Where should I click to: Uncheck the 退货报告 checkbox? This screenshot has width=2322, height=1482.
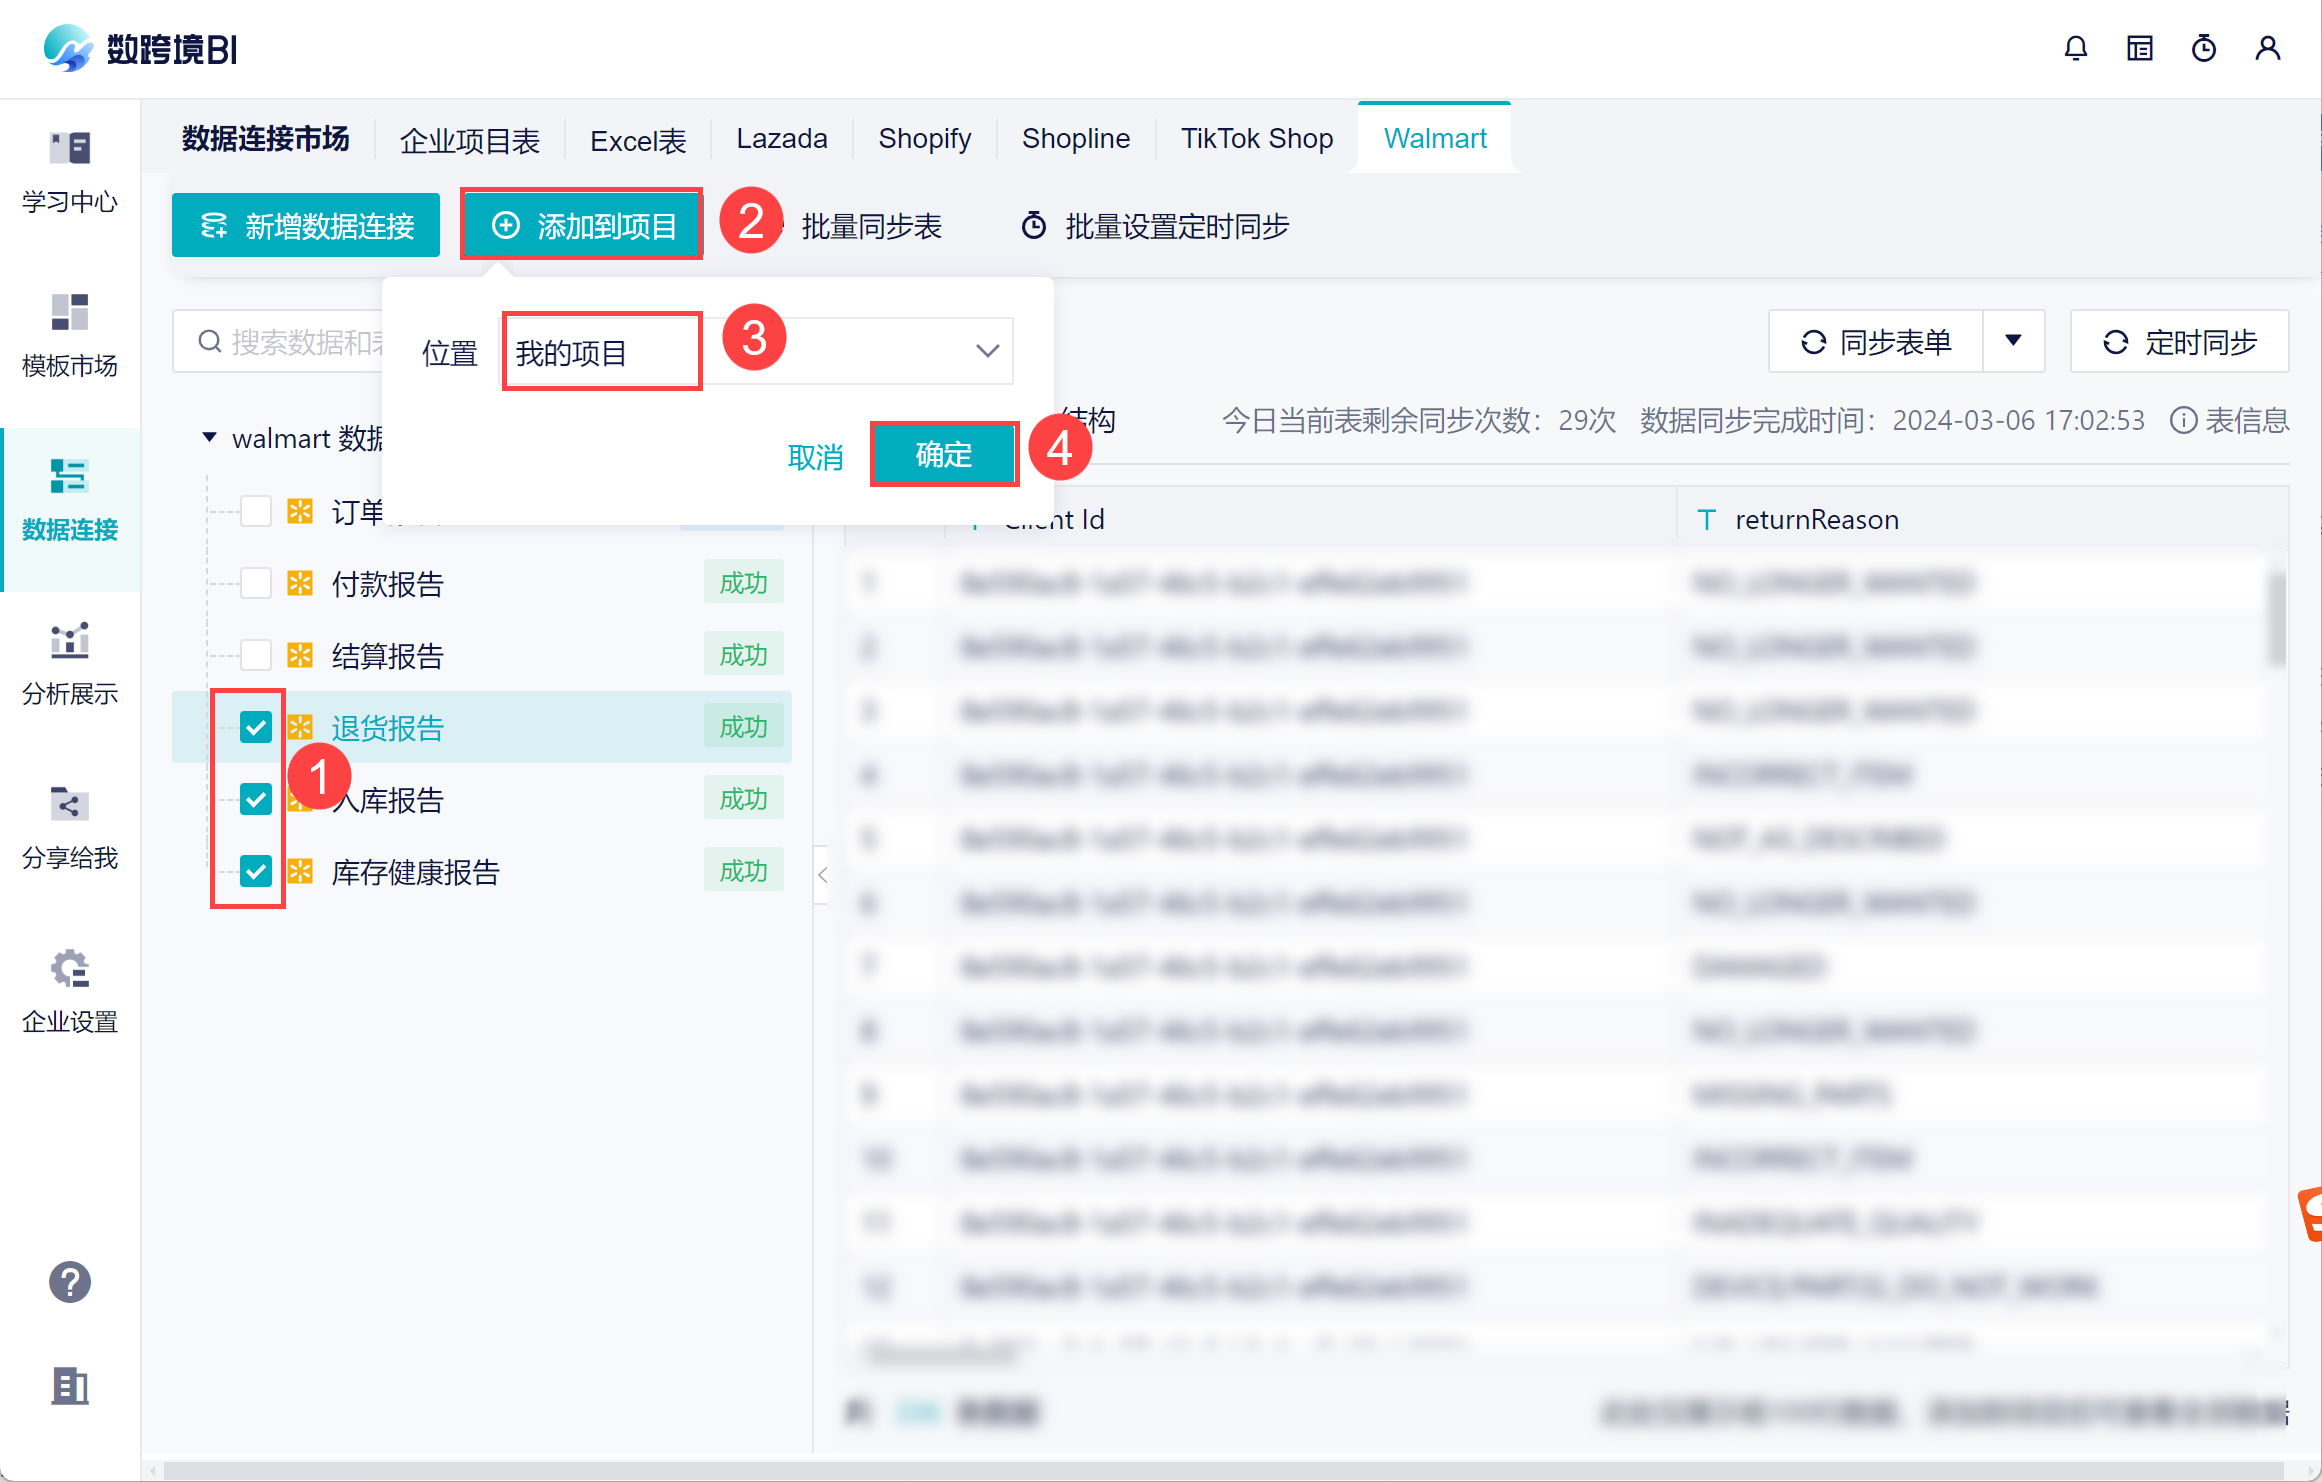tap(256, 727)
